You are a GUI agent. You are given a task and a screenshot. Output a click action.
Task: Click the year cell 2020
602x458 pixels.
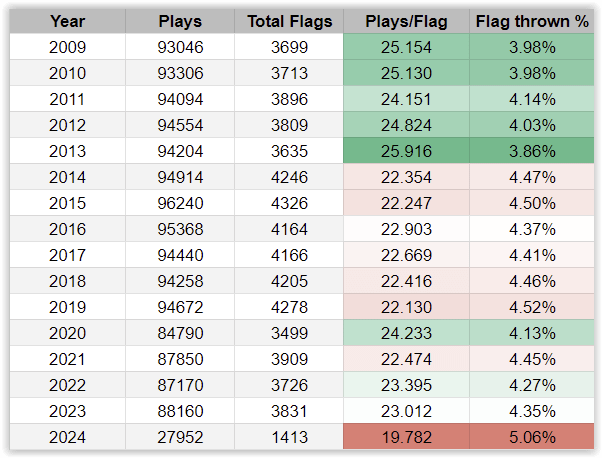[68, 333]
